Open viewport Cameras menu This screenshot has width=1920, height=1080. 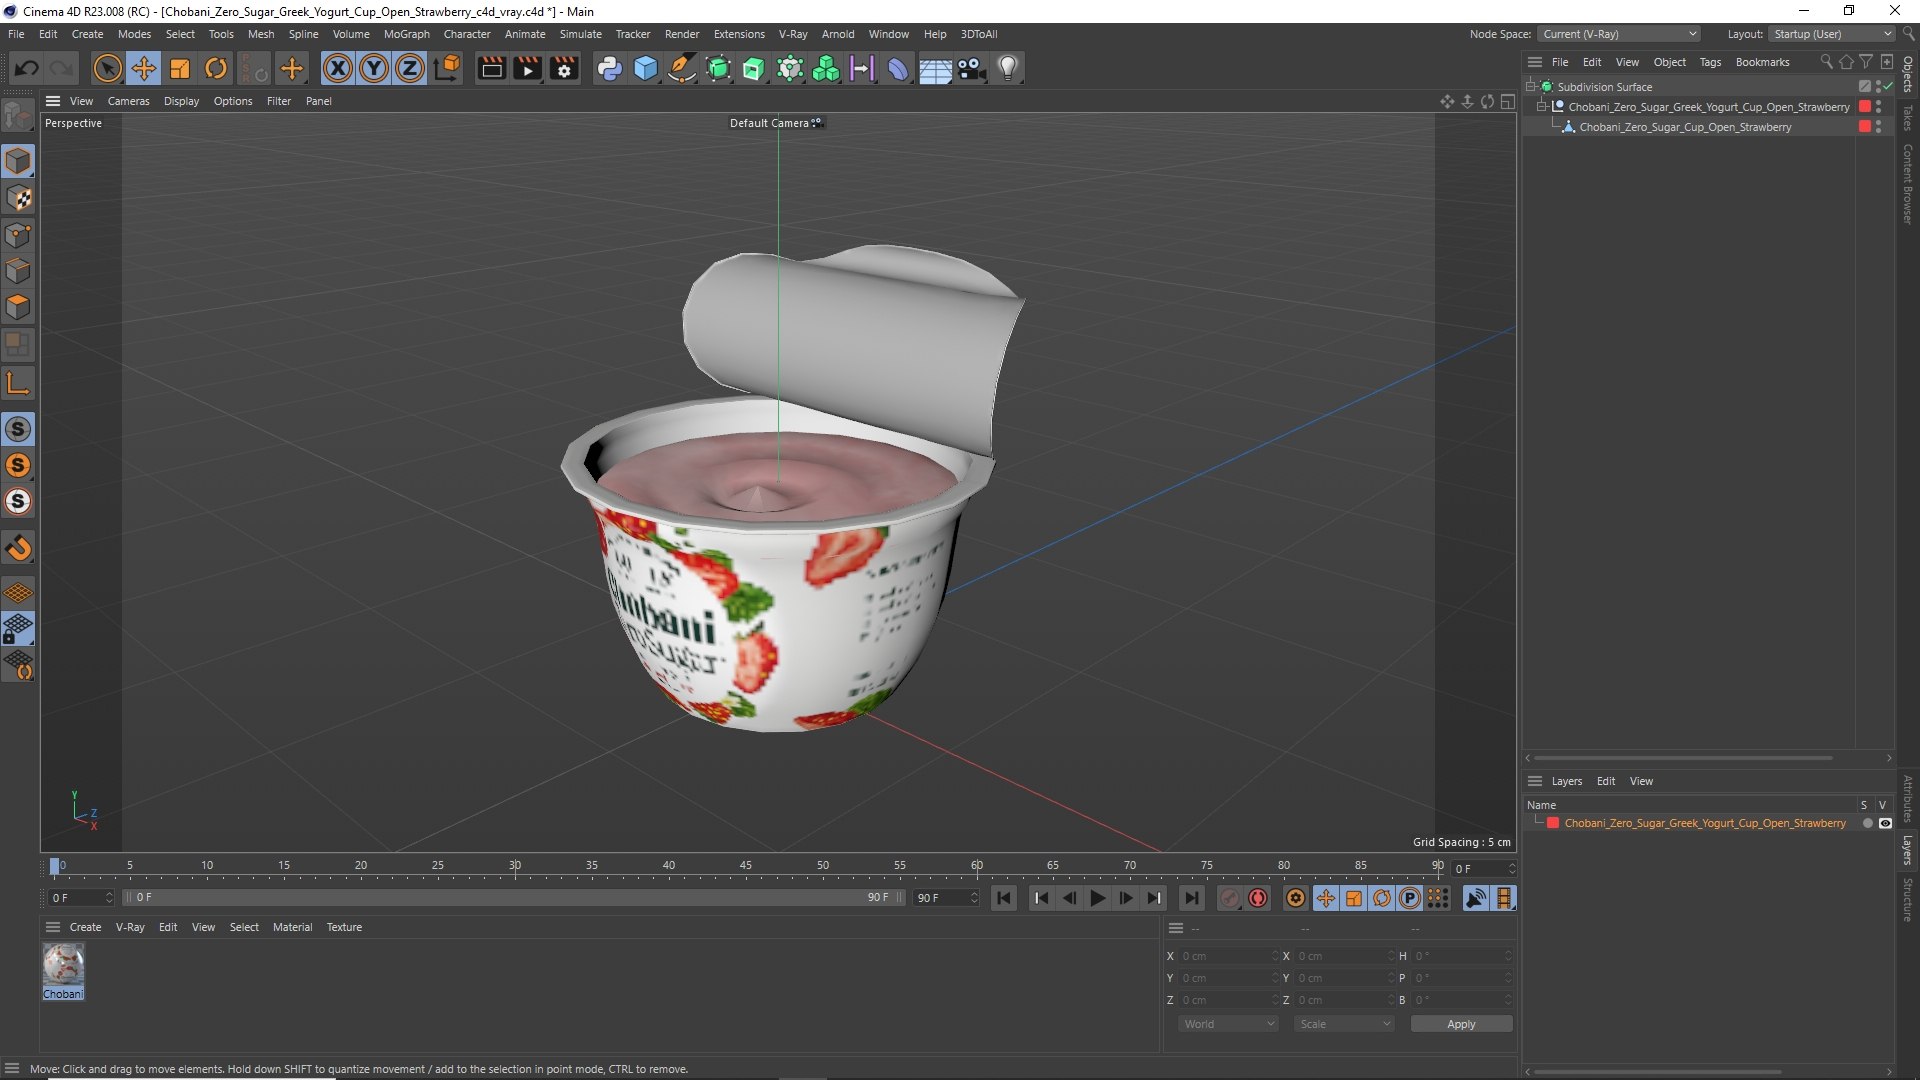pos(128,101)
